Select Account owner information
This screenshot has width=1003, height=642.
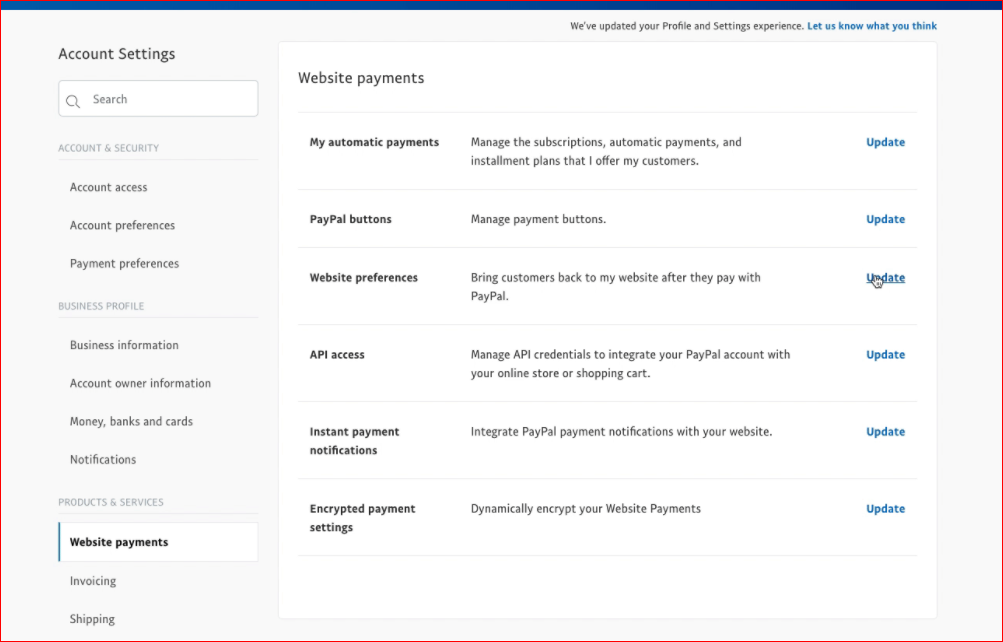140,384
